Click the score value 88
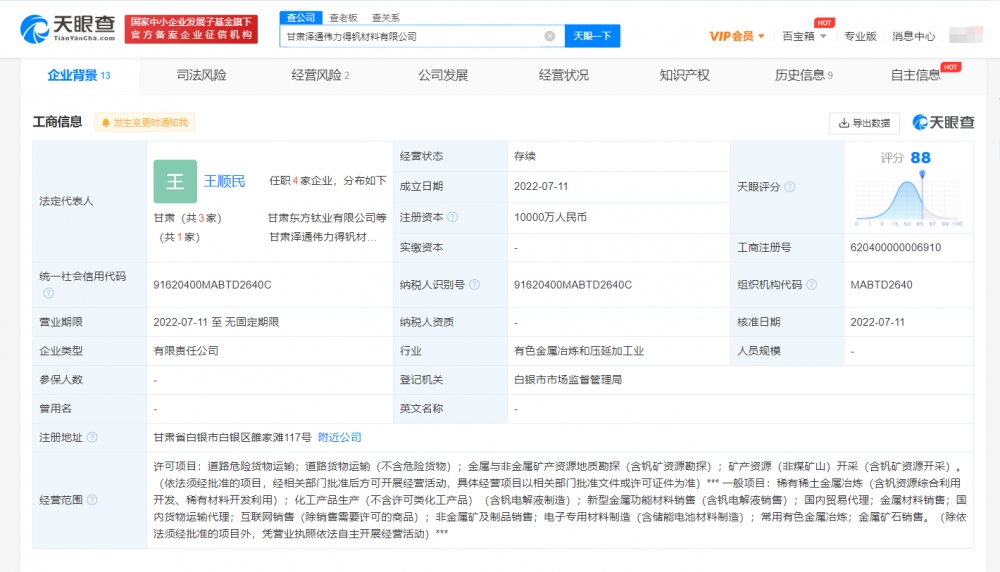 point(920,158)
